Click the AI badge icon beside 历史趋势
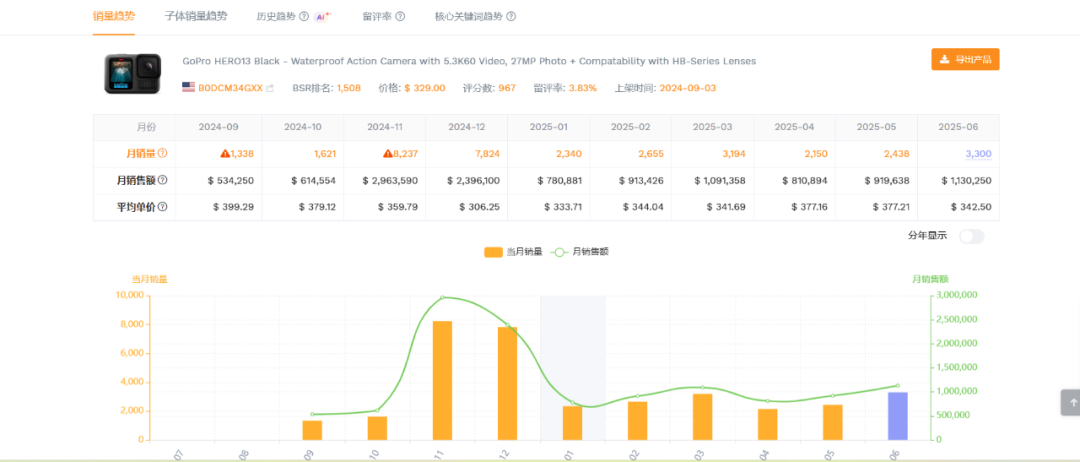1080x462 pixels. click(x=322, y=16)
